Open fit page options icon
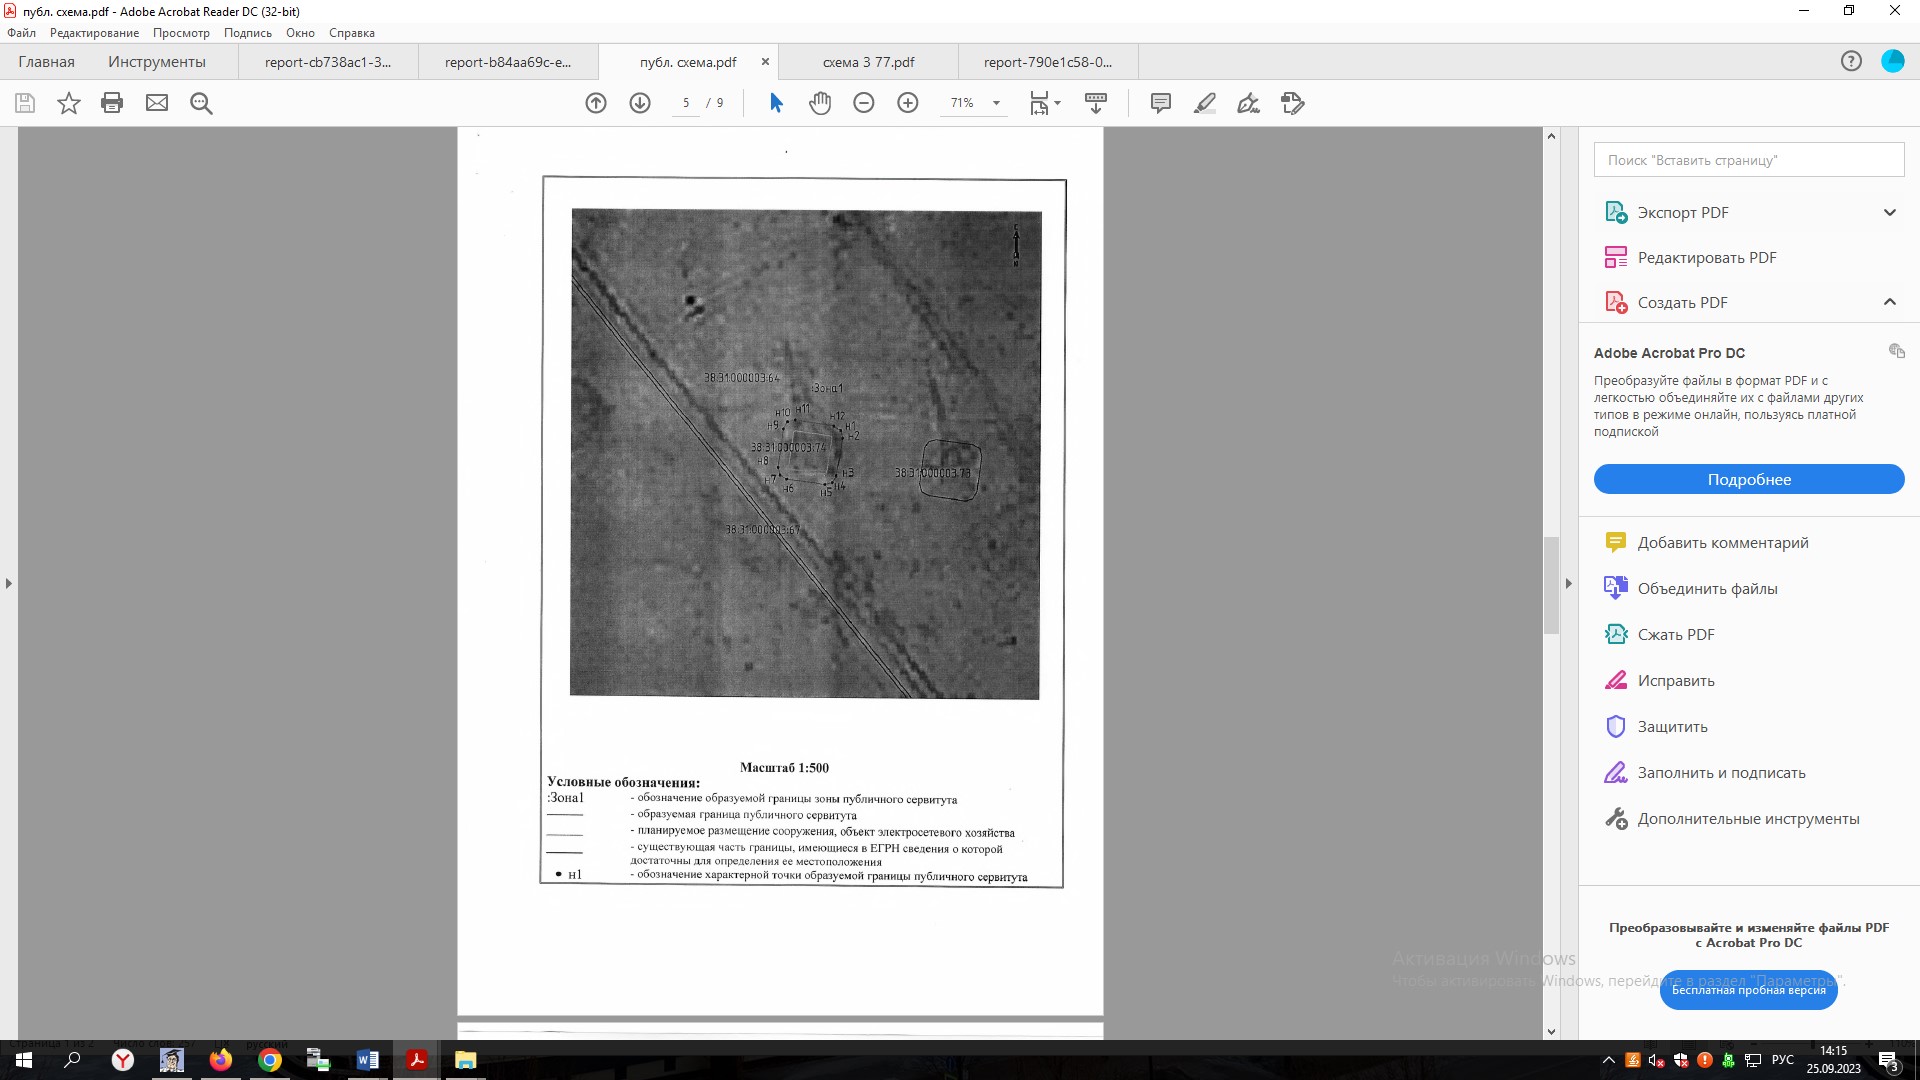This screenshot has height=1080, width=1920. (1045, 103)
